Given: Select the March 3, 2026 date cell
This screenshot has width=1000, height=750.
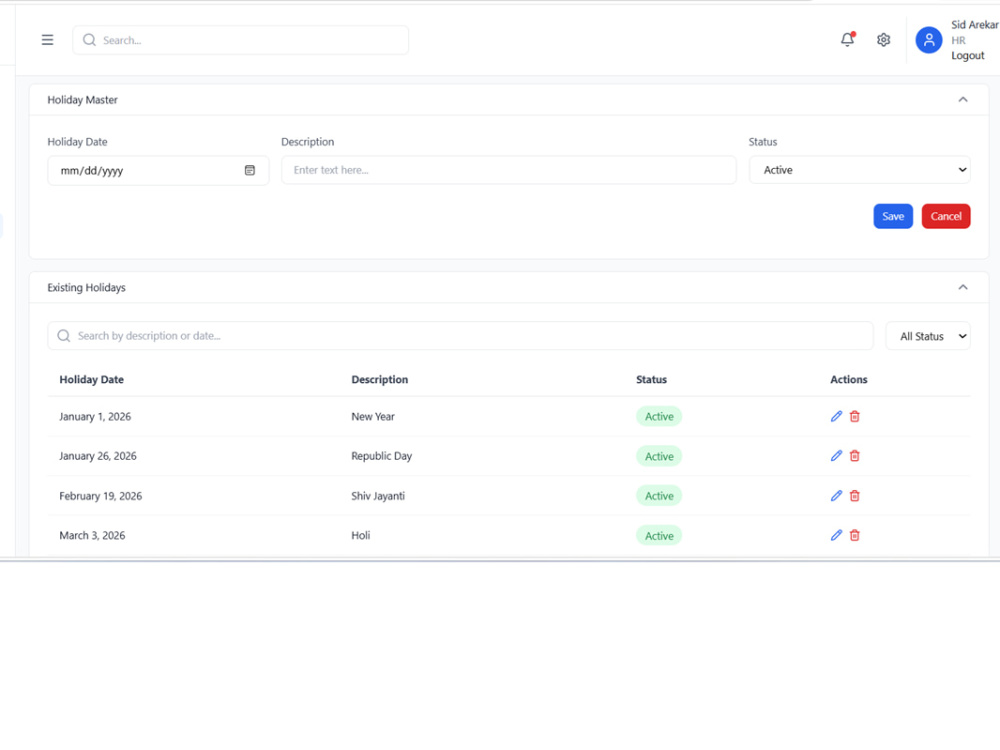Looking at the screenshot, I should click(x=92, y=535).
